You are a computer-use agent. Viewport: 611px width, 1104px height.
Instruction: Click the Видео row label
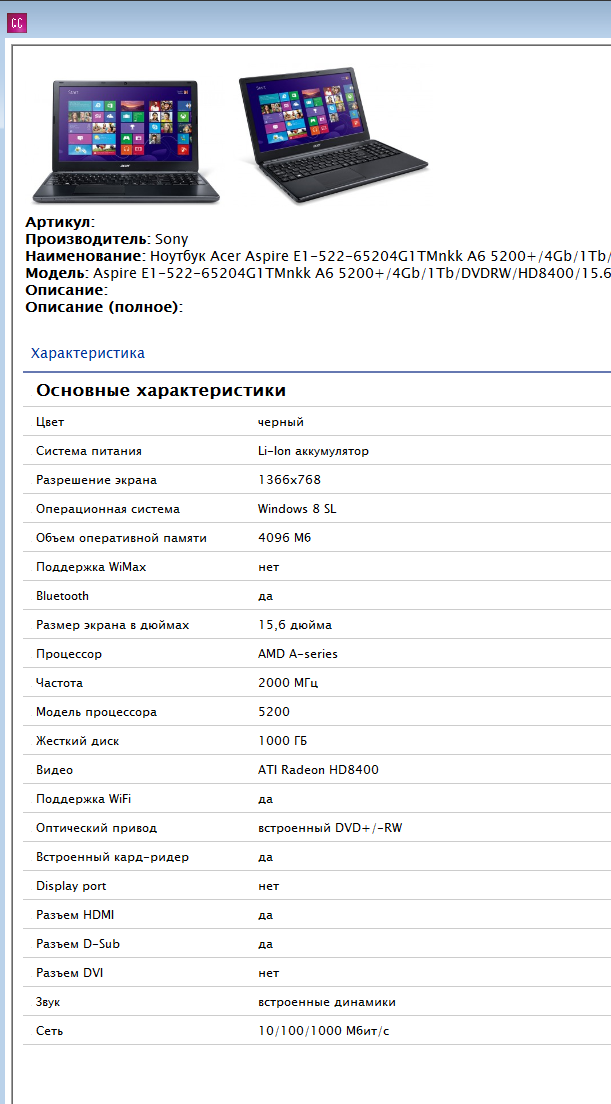(54, 770)
